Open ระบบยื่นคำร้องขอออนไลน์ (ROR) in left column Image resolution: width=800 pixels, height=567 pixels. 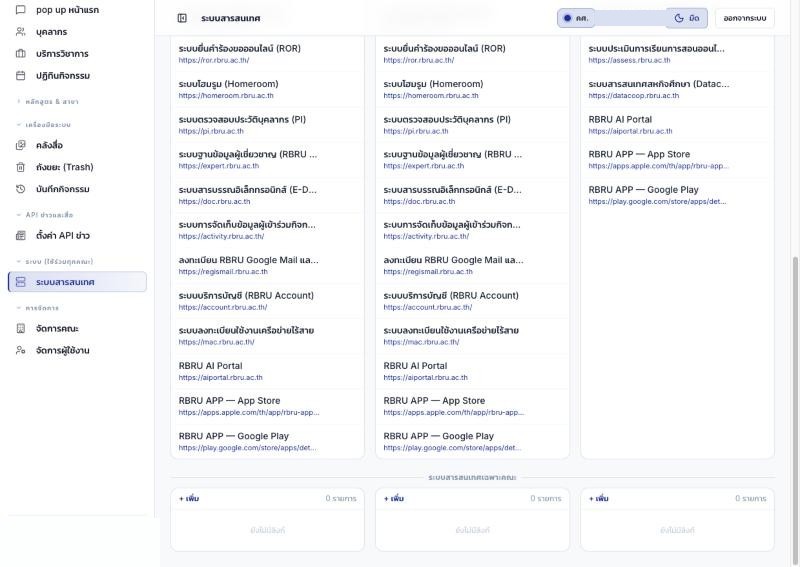pyautogui.click(x=268, y=54)
